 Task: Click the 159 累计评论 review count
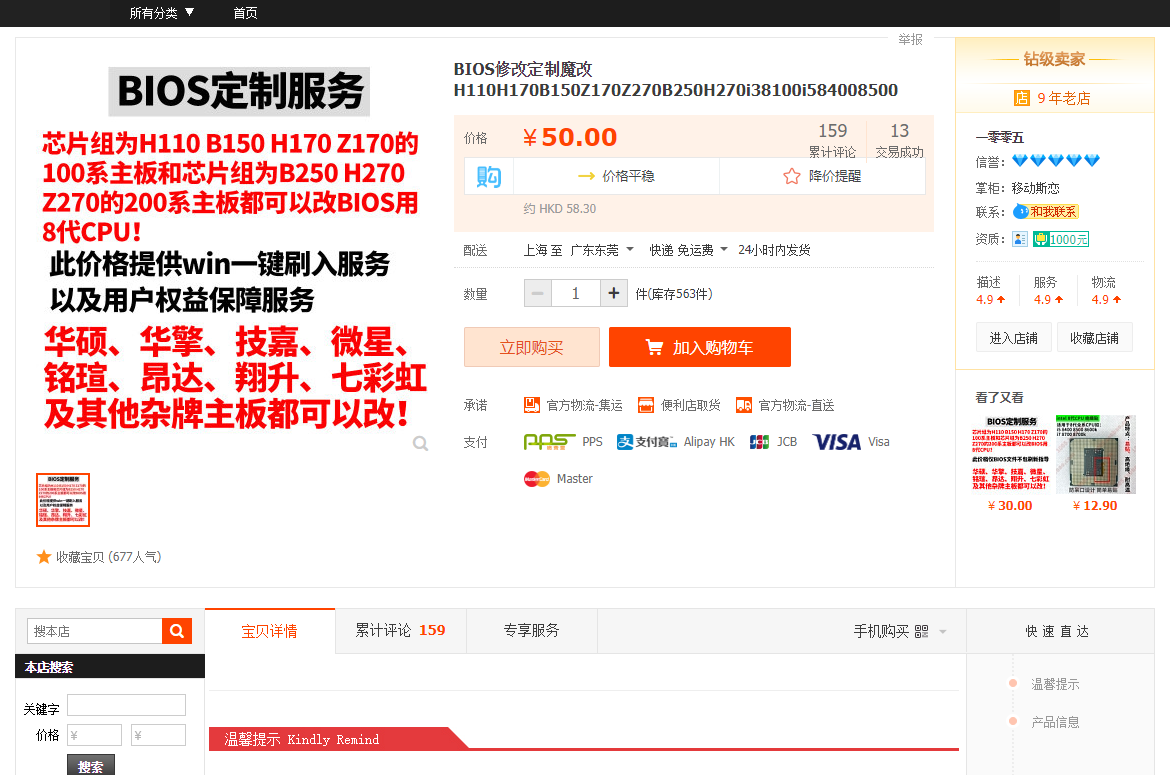point(833,140)
